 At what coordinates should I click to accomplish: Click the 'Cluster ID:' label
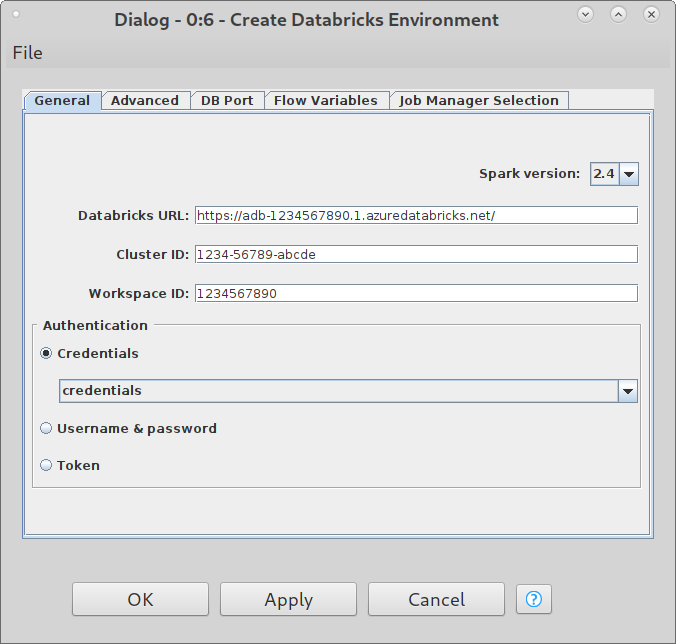click(x=153, y=254)
